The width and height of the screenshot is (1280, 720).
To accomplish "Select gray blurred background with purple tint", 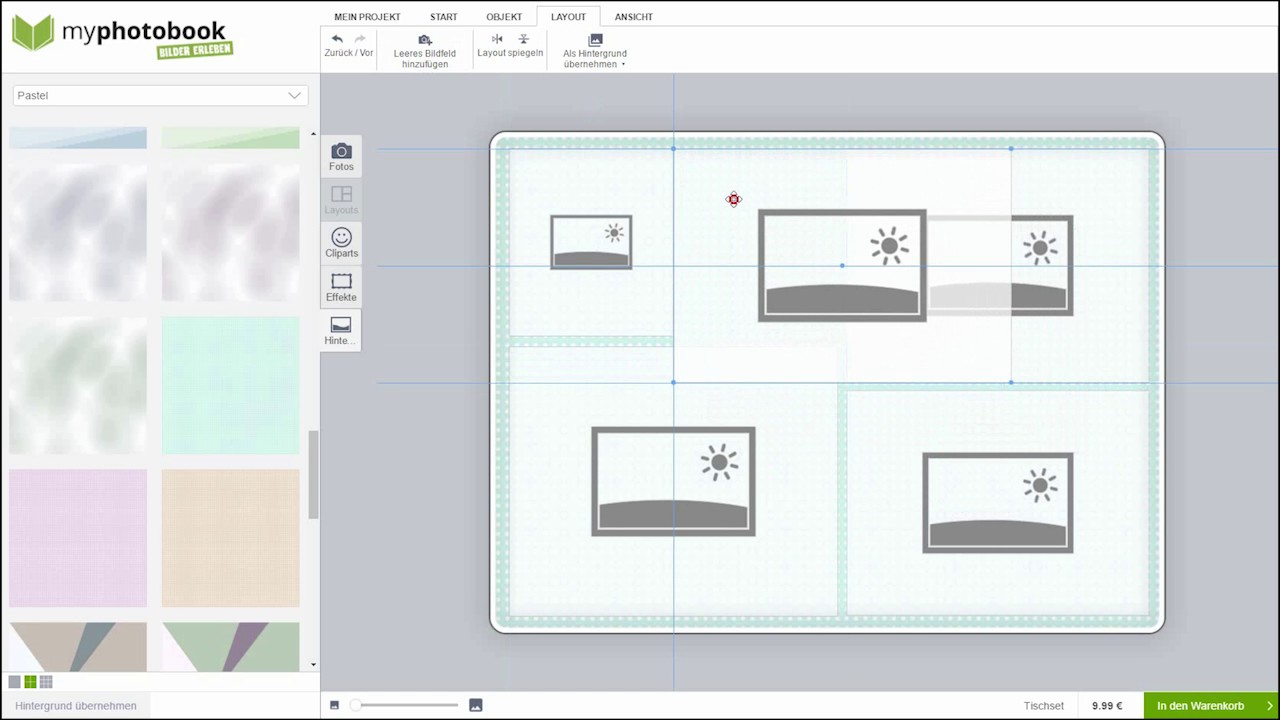I will (230, 233).
